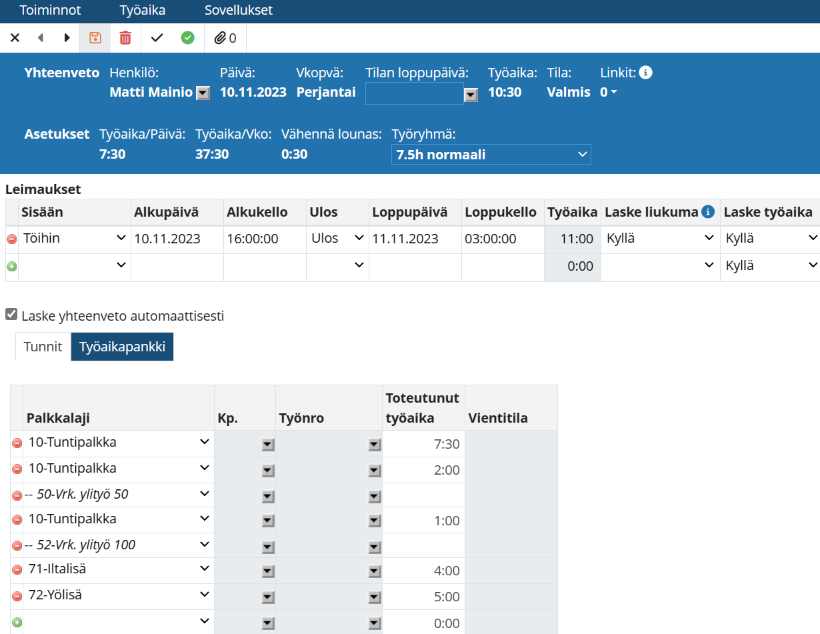Switch to the Tunnit tab

[42, 347]
